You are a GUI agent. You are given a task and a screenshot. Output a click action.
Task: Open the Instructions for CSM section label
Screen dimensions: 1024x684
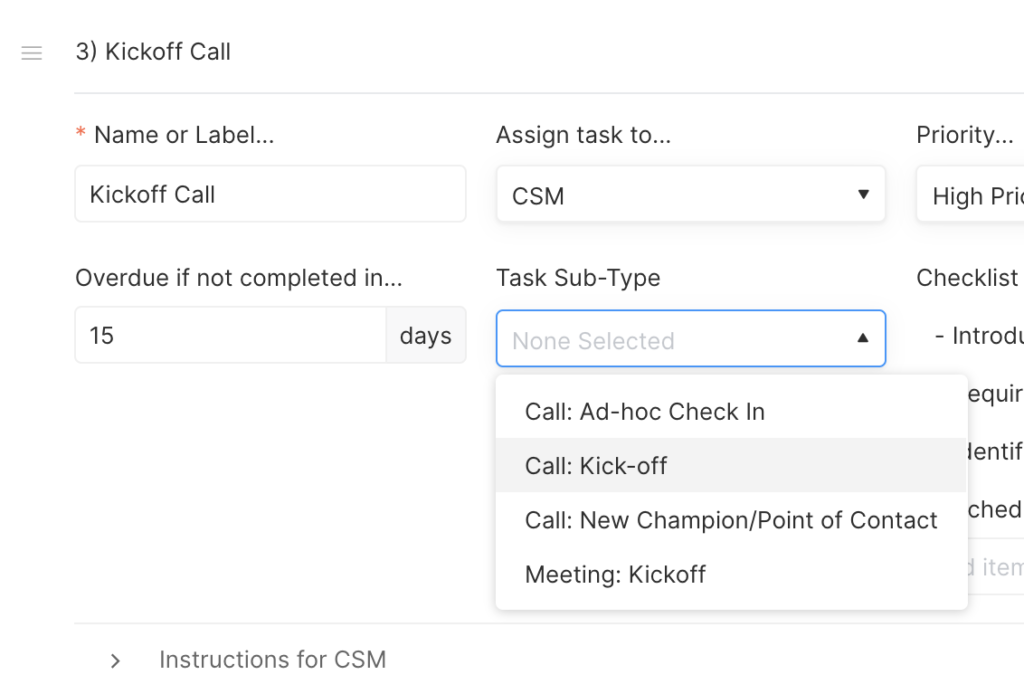272,660
